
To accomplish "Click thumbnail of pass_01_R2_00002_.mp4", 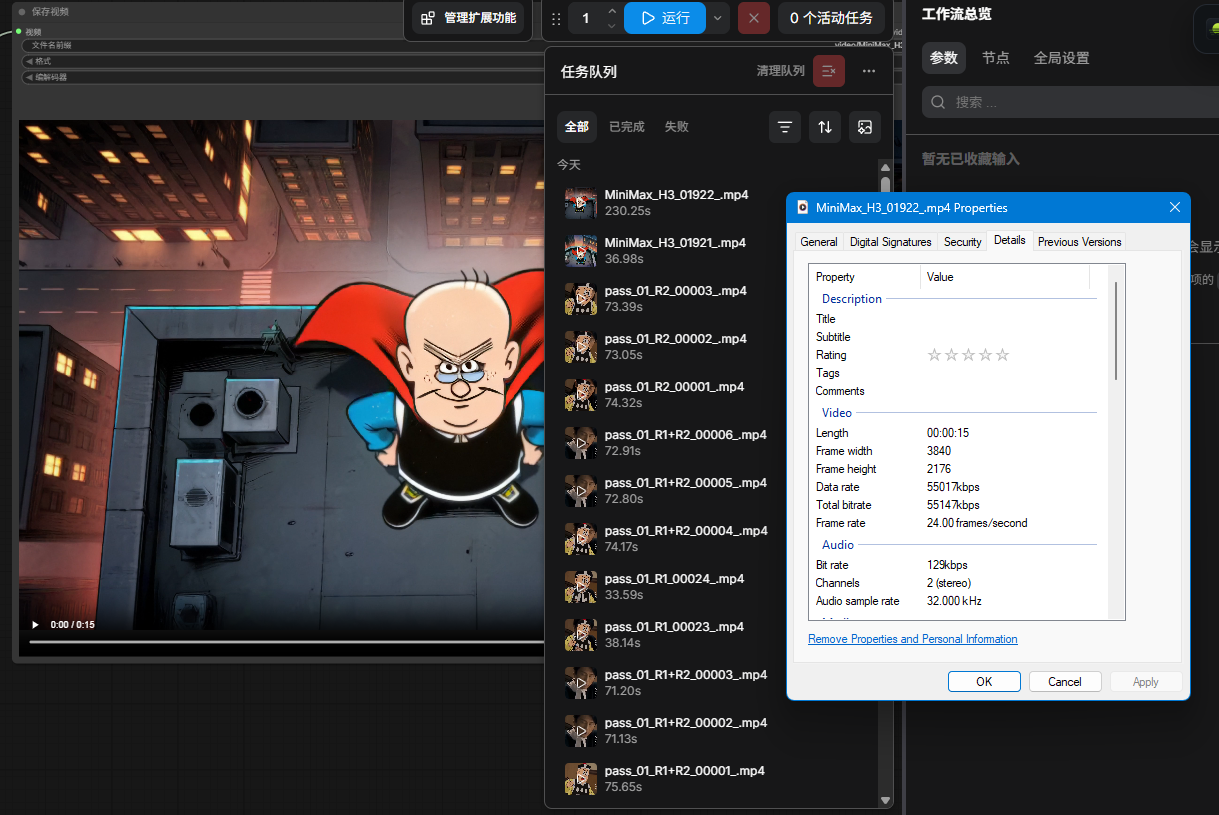I will [x=581, y=347].
